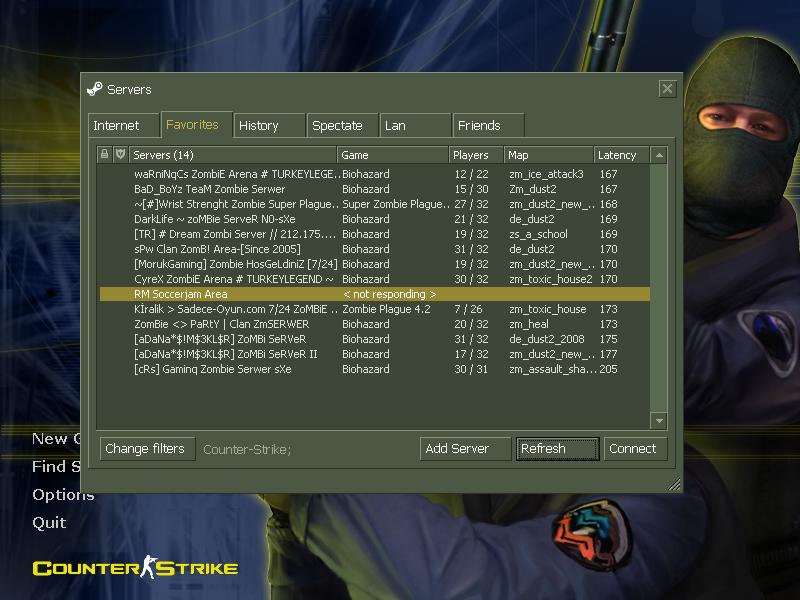Click the password lock column header icon
This screenshot has height=600, width=800.
point(104,154)
